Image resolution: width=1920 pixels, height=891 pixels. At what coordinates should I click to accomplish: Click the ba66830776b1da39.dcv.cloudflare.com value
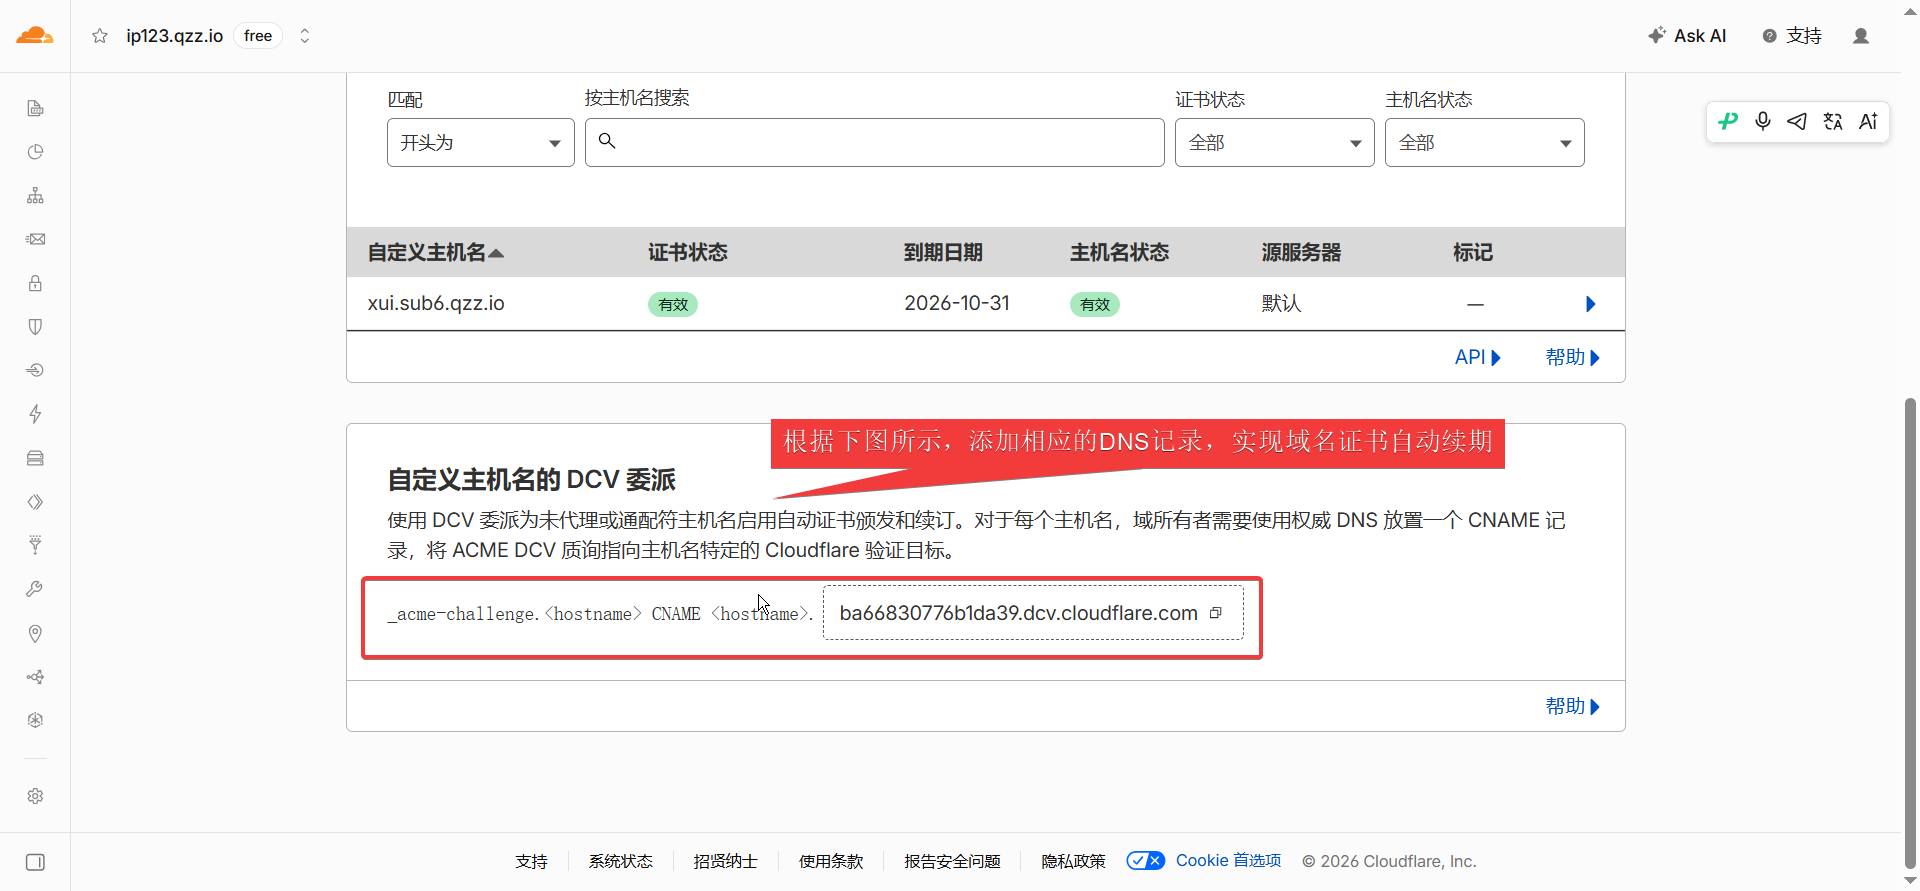point(1019,613)
